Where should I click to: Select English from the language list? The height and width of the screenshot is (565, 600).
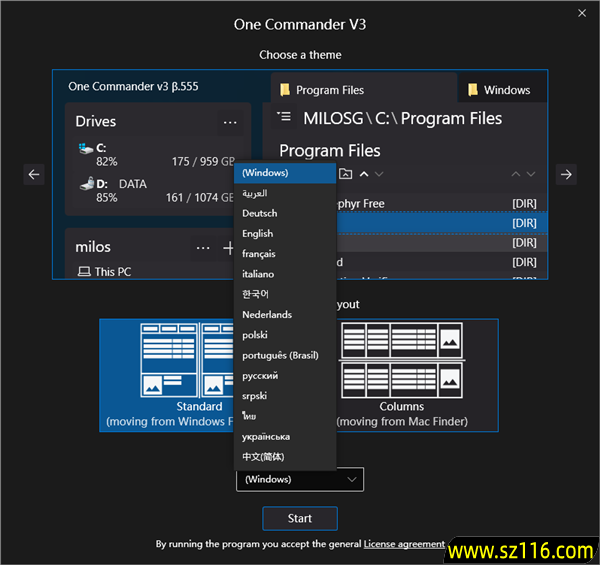(x=257, y=234)
